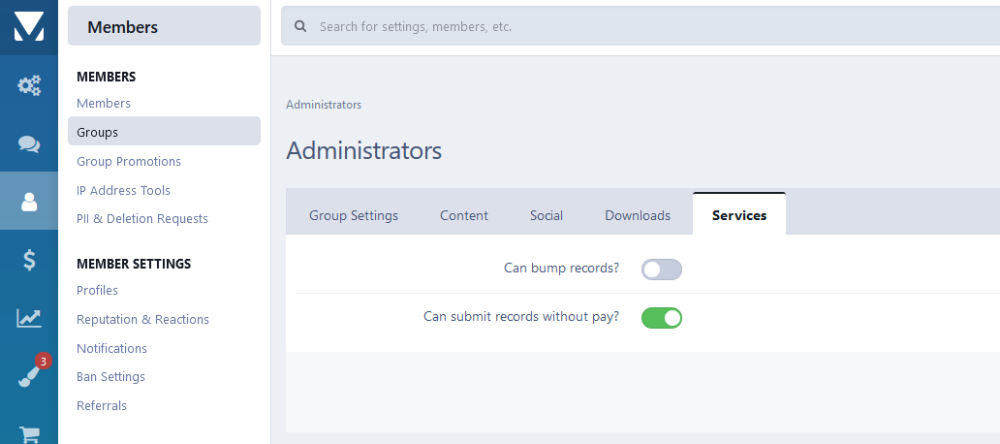Open Ban Settings
The image size is (1000, 444).
(111, 377)
